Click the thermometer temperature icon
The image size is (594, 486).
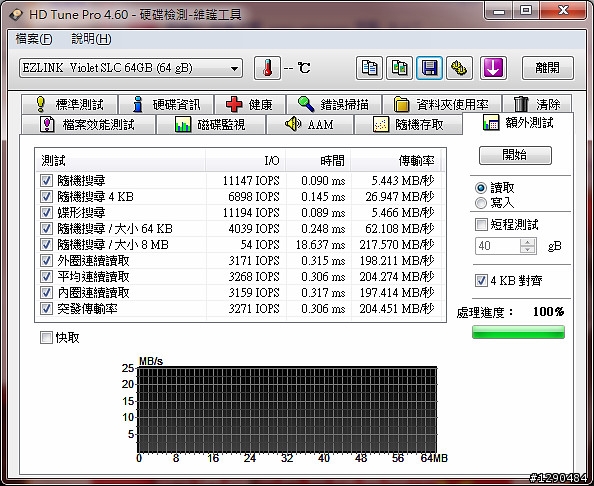pos(267,68)
